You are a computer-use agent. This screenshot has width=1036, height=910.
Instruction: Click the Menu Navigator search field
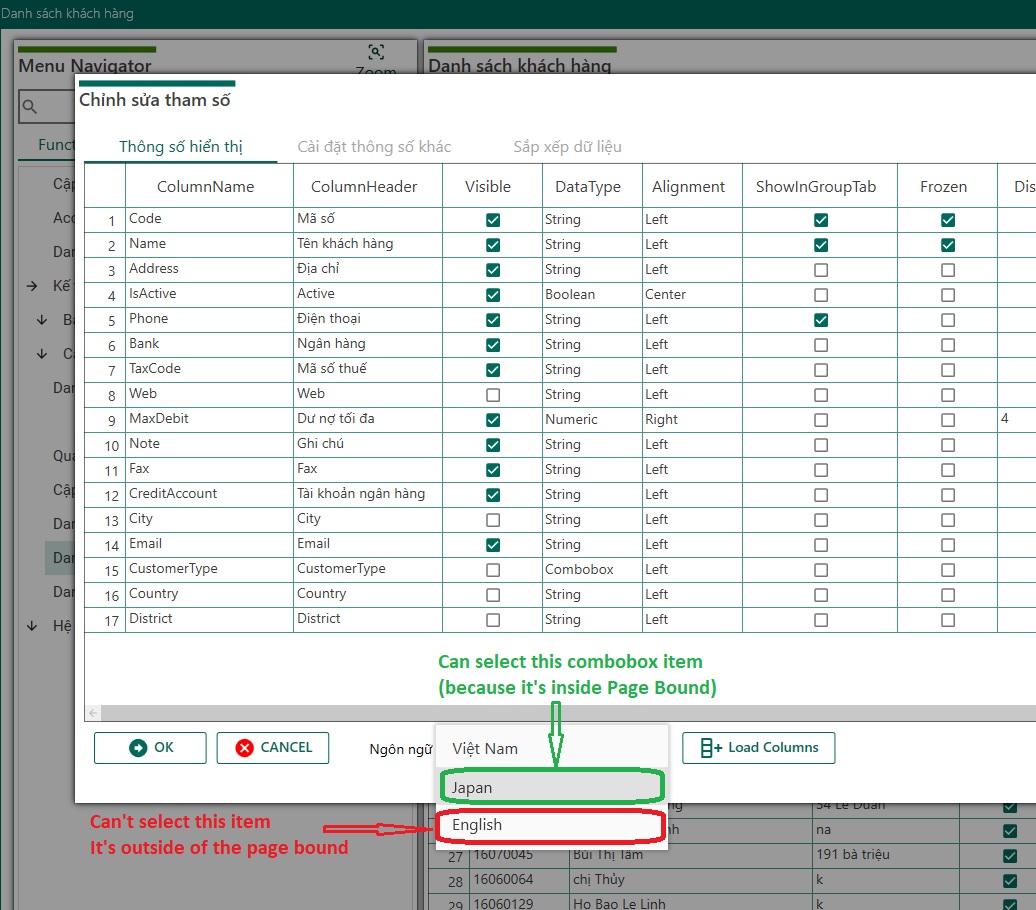[x=46, y=106]
